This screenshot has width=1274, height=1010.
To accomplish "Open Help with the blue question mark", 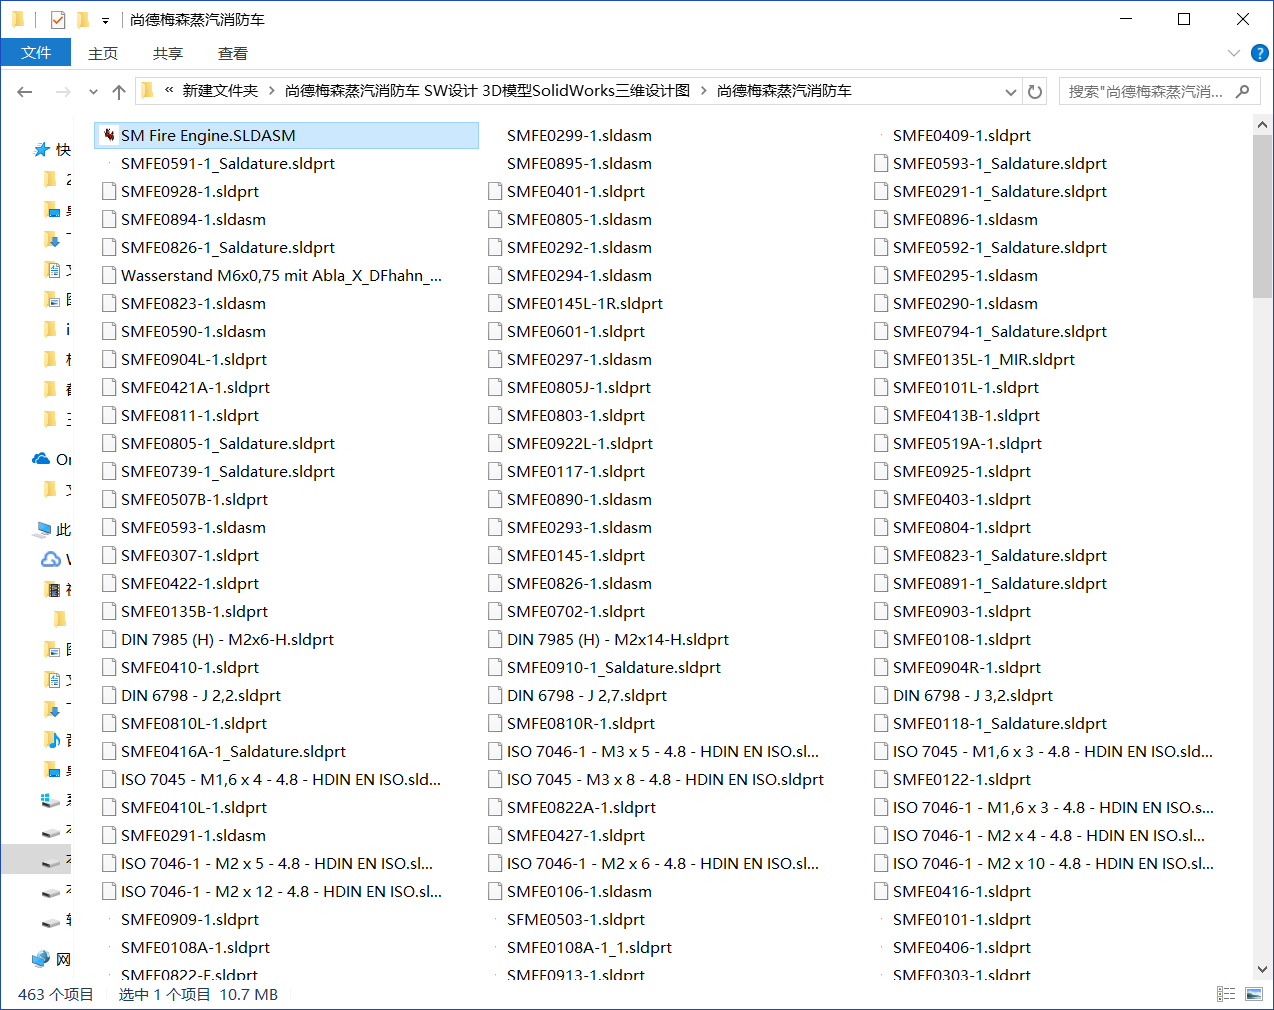I will 1260,53.
